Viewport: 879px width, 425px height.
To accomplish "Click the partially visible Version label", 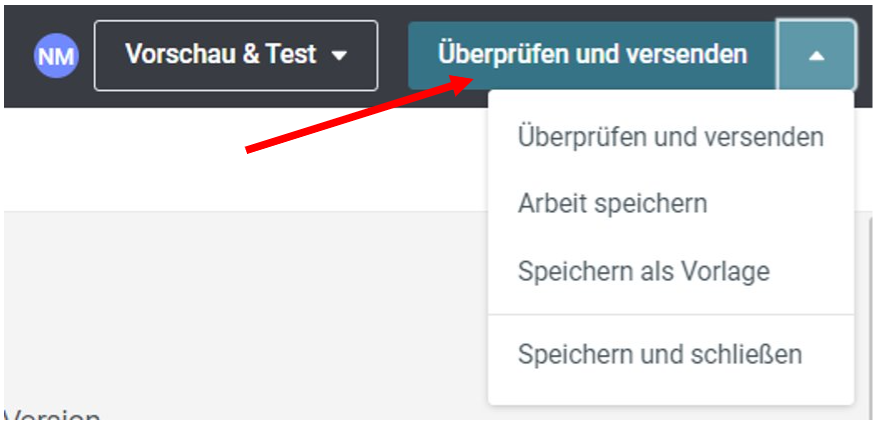I will coord(52,415).
